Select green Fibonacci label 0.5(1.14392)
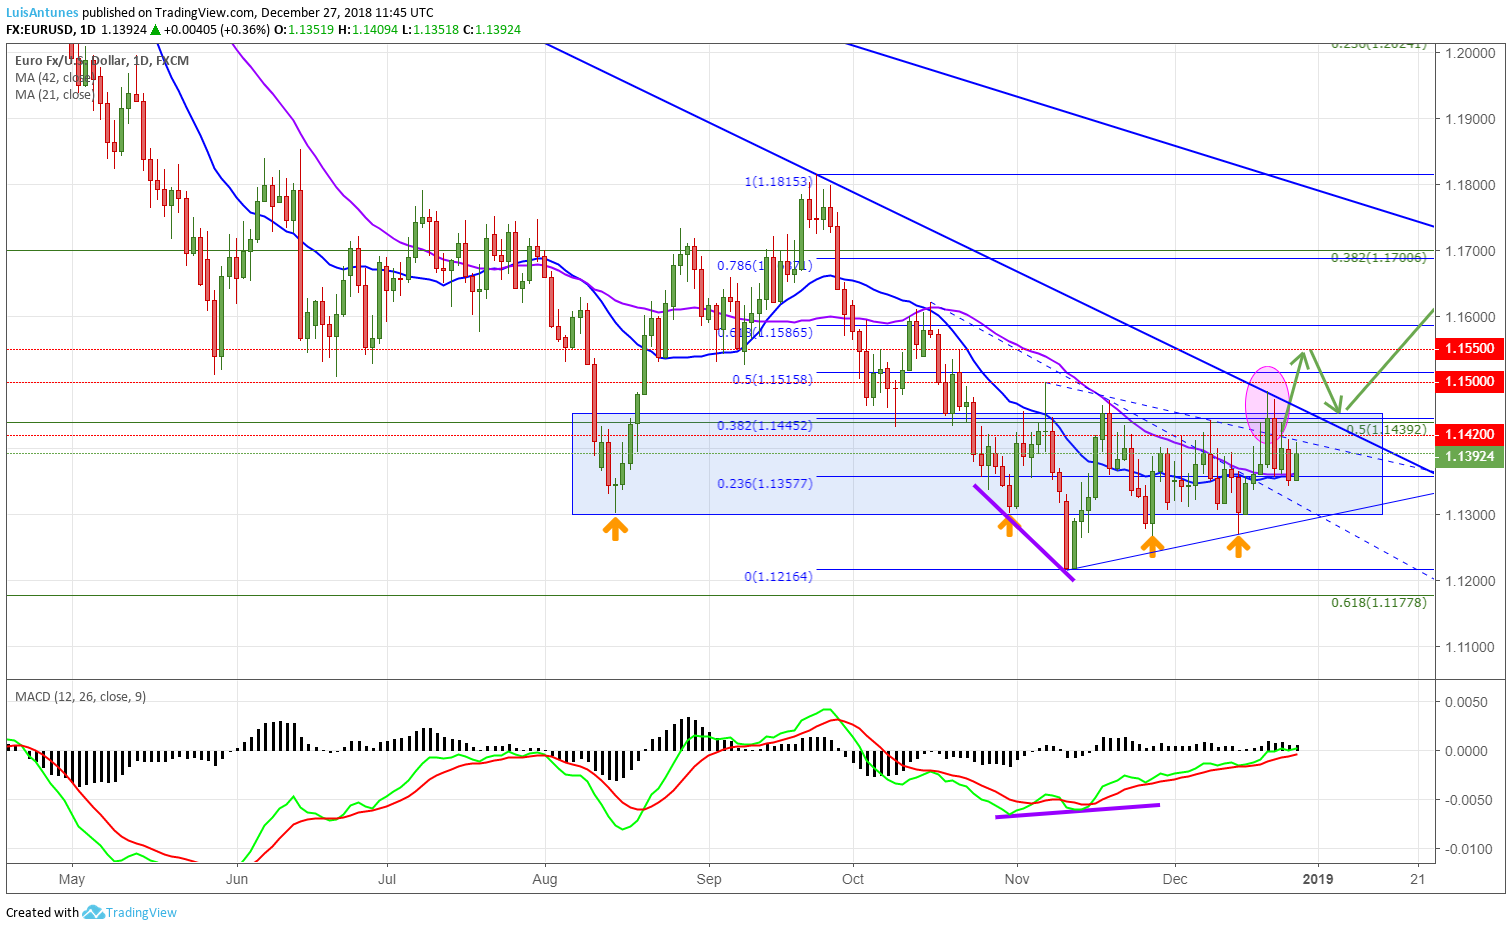 point(1387,430)
